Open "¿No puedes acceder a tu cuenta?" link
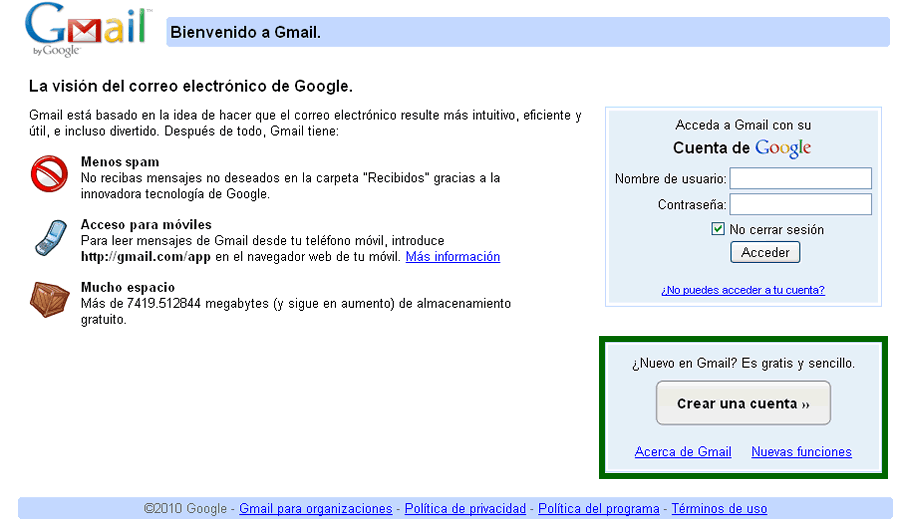 [742, 290]
